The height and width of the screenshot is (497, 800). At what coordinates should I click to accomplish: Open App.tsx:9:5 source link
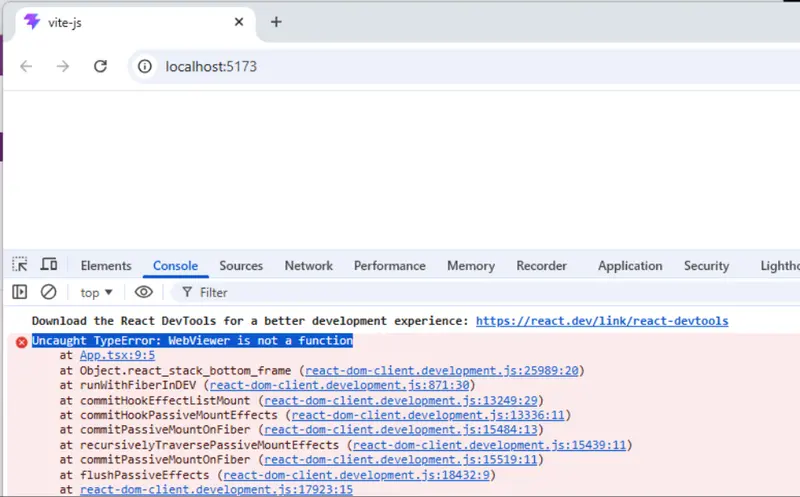click(117, 355)
